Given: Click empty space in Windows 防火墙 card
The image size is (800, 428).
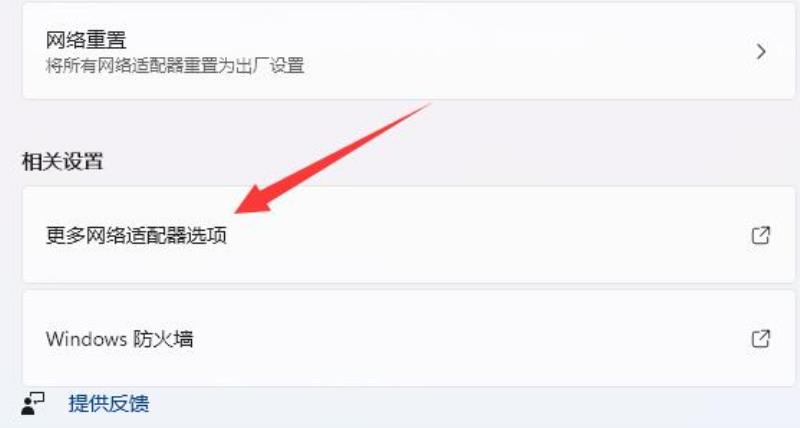Looking at the screenshot, I should [x=459, y=339].
